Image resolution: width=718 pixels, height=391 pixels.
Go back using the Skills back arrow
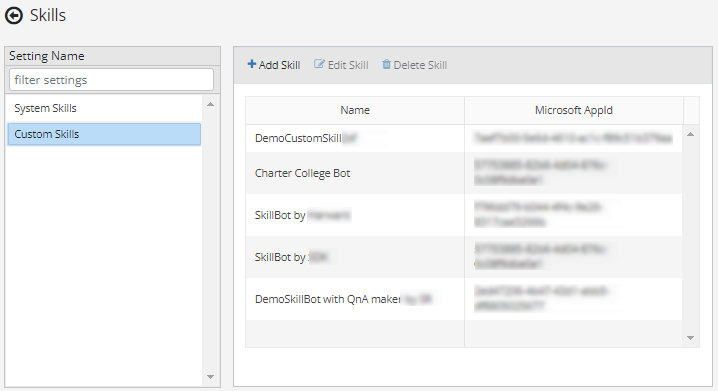click(14, 16)
